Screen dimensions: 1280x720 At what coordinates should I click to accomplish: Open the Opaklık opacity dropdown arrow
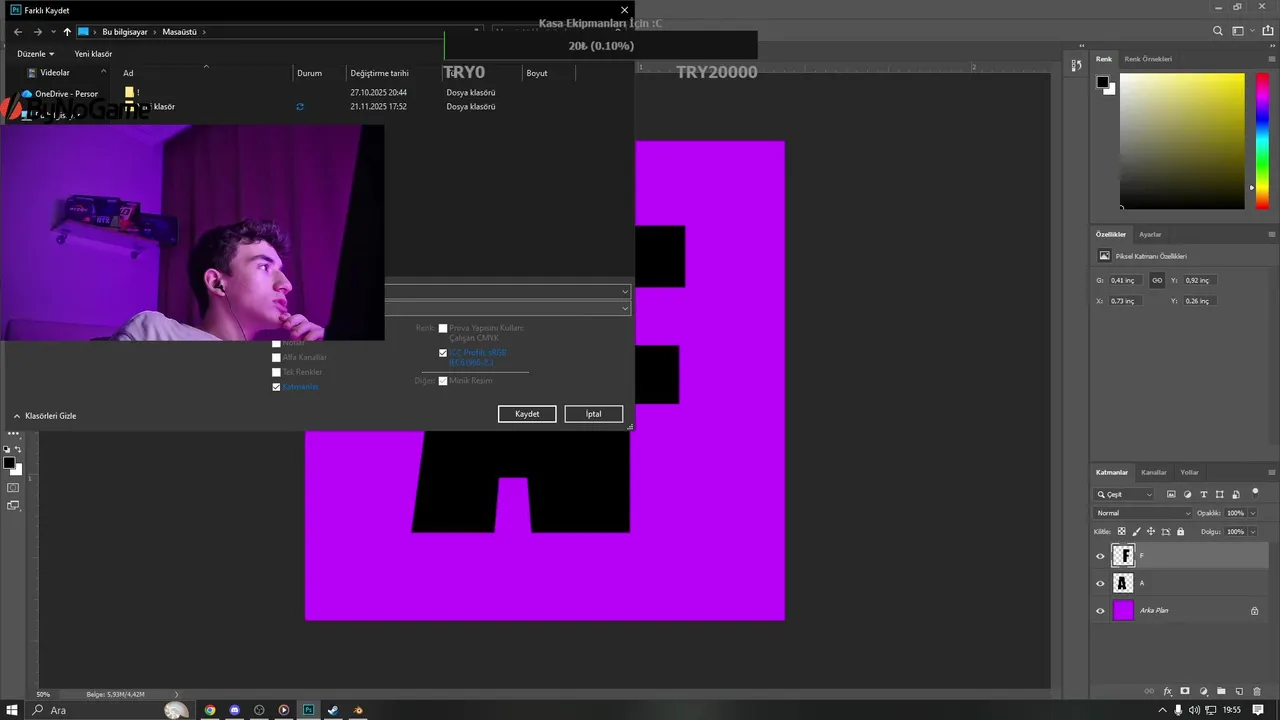pyautogui.click(x=1252, y=513)
